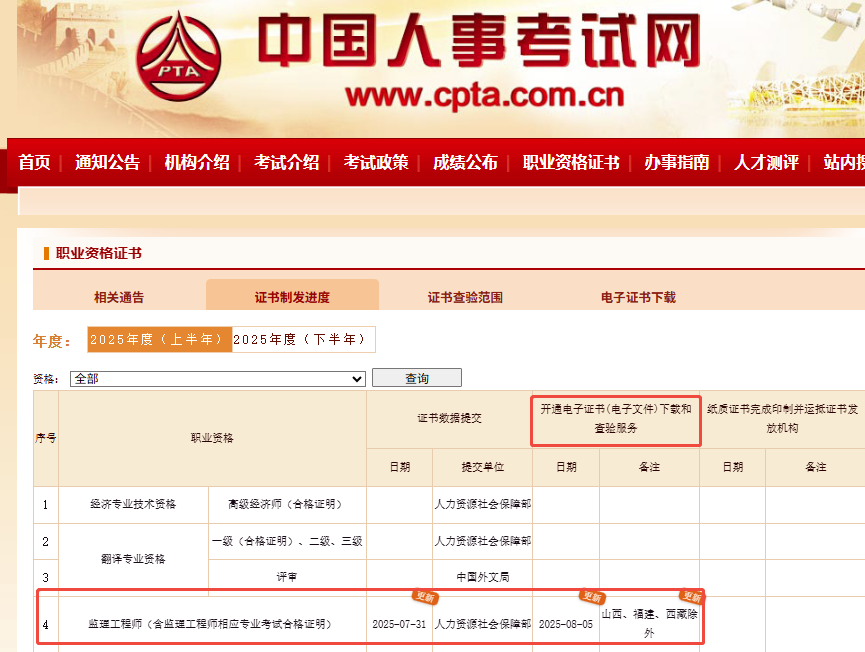Select the 证书制发进度 tab
This screenshot has width=865, height=652.
click(292, 297)
